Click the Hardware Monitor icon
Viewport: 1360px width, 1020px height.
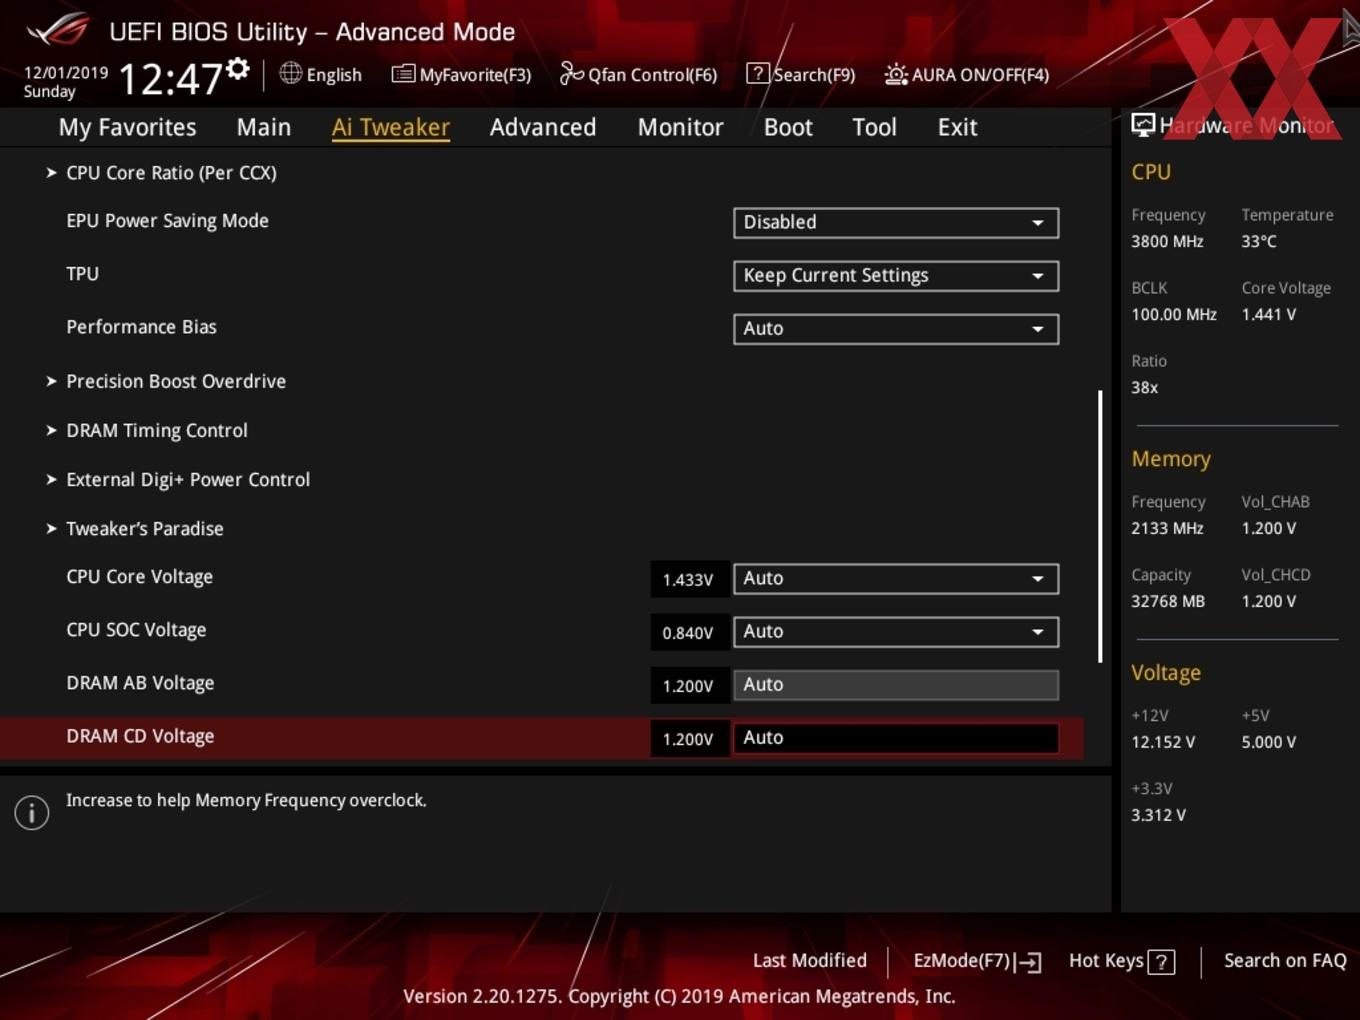point(1142,124)
